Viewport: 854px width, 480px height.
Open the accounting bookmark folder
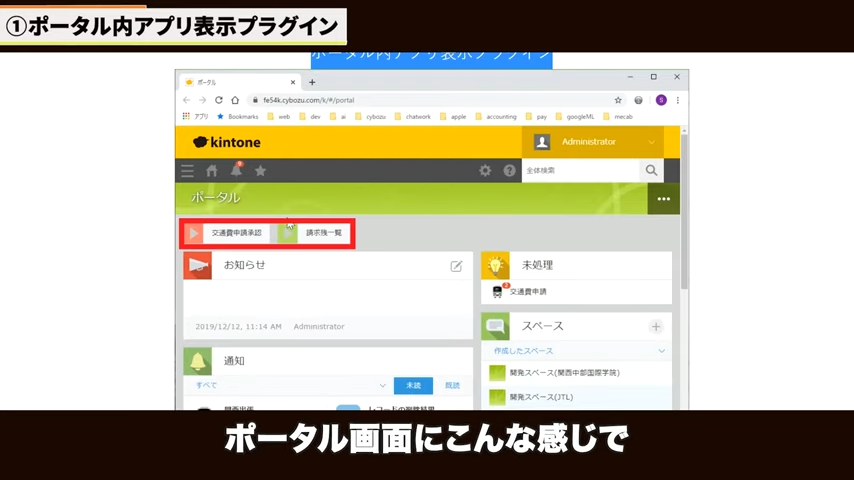pyautogui.click(x=496, y=117)
